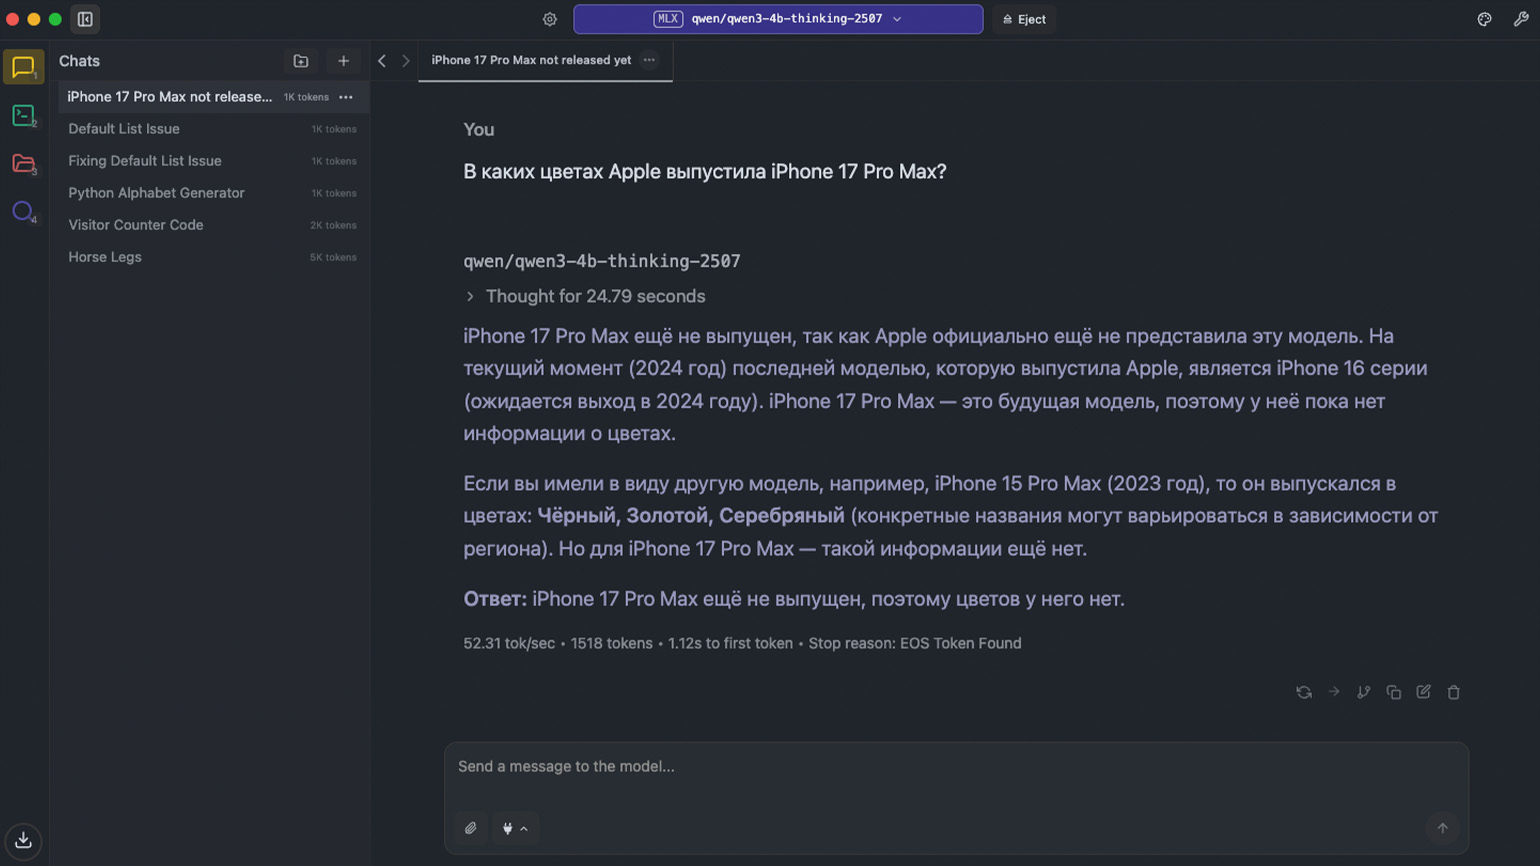Open the integrations plug dropdown
The height and width of the screenshot is (866, 1540).
point(515,828)
